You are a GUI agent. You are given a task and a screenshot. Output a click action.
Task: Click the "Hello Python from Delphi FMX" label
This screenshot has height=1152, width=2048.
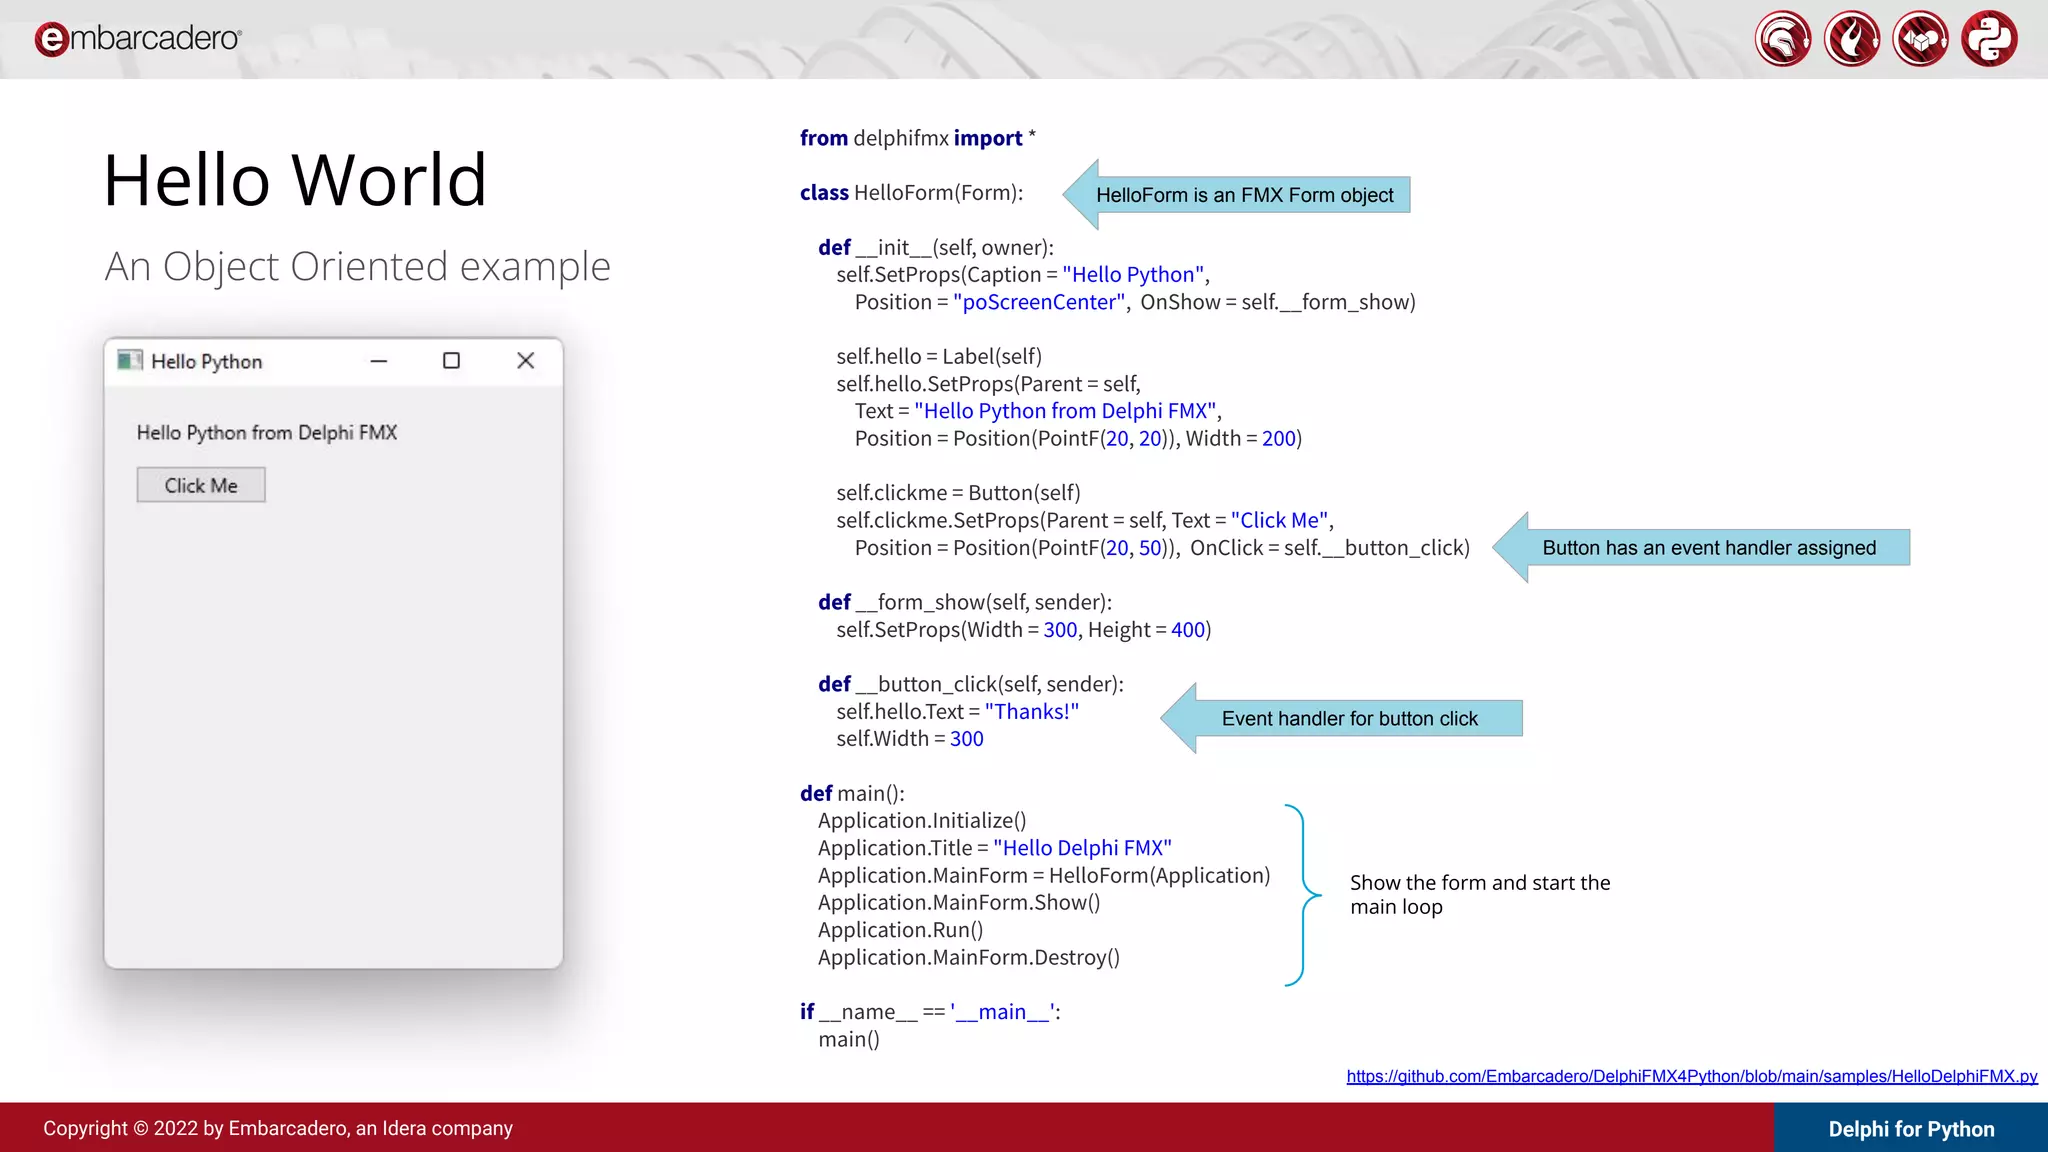coord(267,432)
